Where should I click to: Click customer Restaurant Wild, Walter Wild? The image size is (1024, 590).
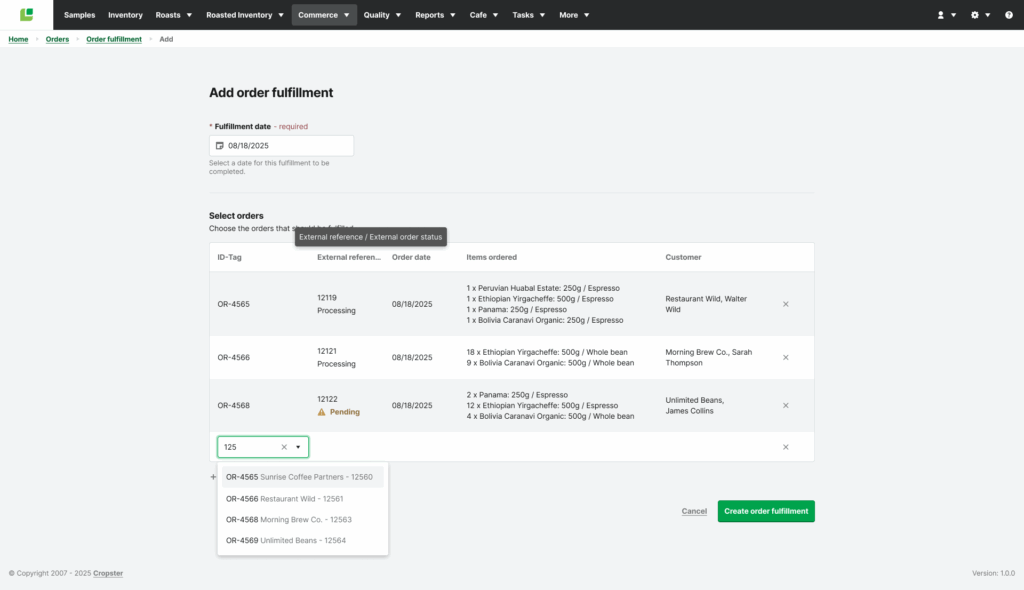(x=706, y=304)
